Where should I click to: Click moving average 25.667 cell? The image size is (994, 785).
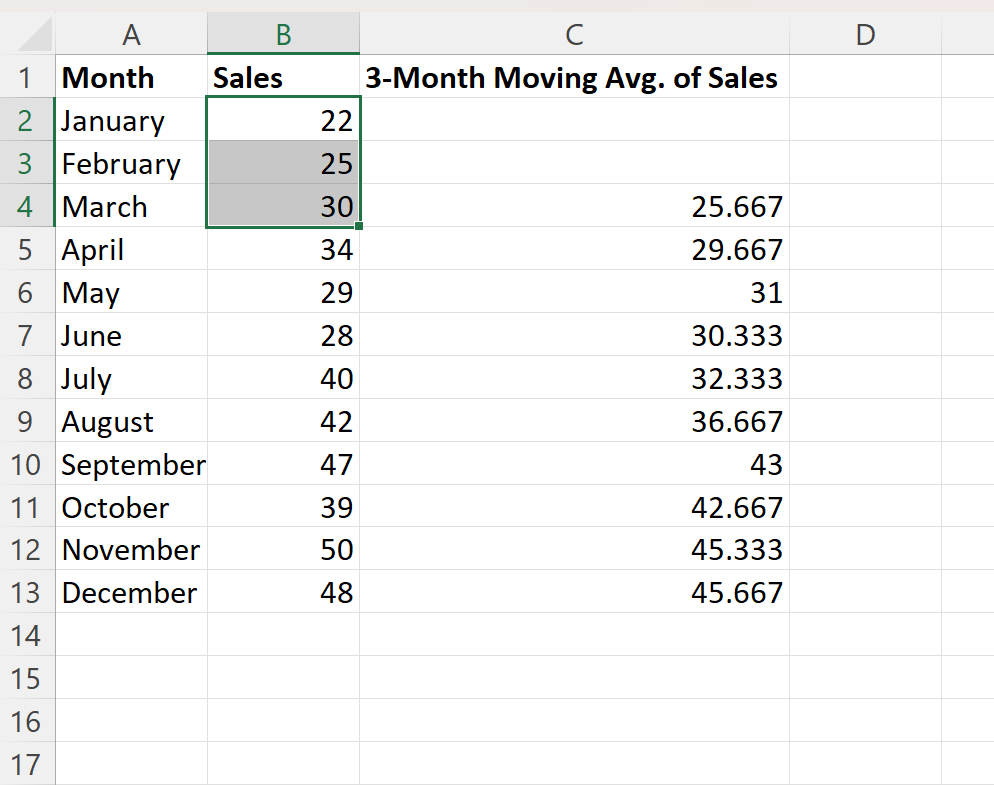click(x=574, y=207)
